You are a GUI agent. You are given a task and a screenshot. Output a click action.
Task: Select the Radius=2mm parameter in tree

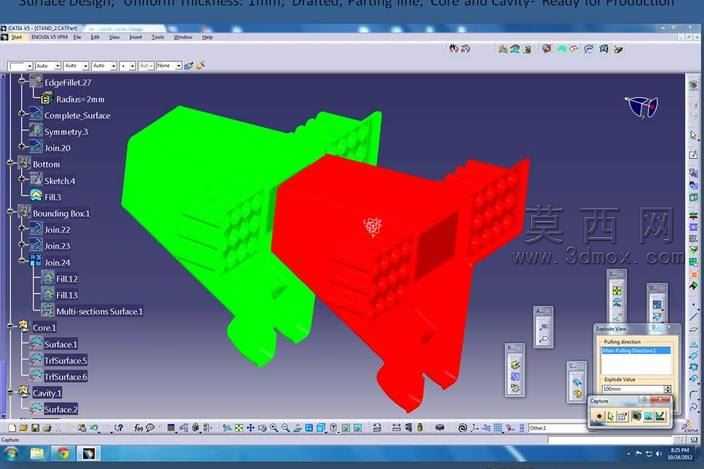(x=80, y=99)
